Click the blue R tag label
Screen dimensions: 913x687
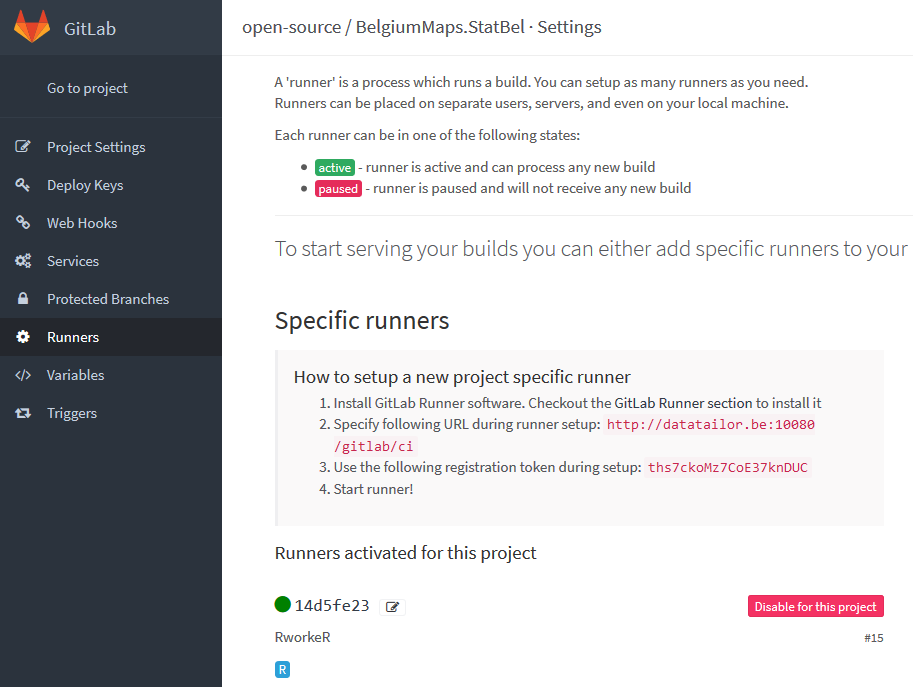tap(282, 670)
